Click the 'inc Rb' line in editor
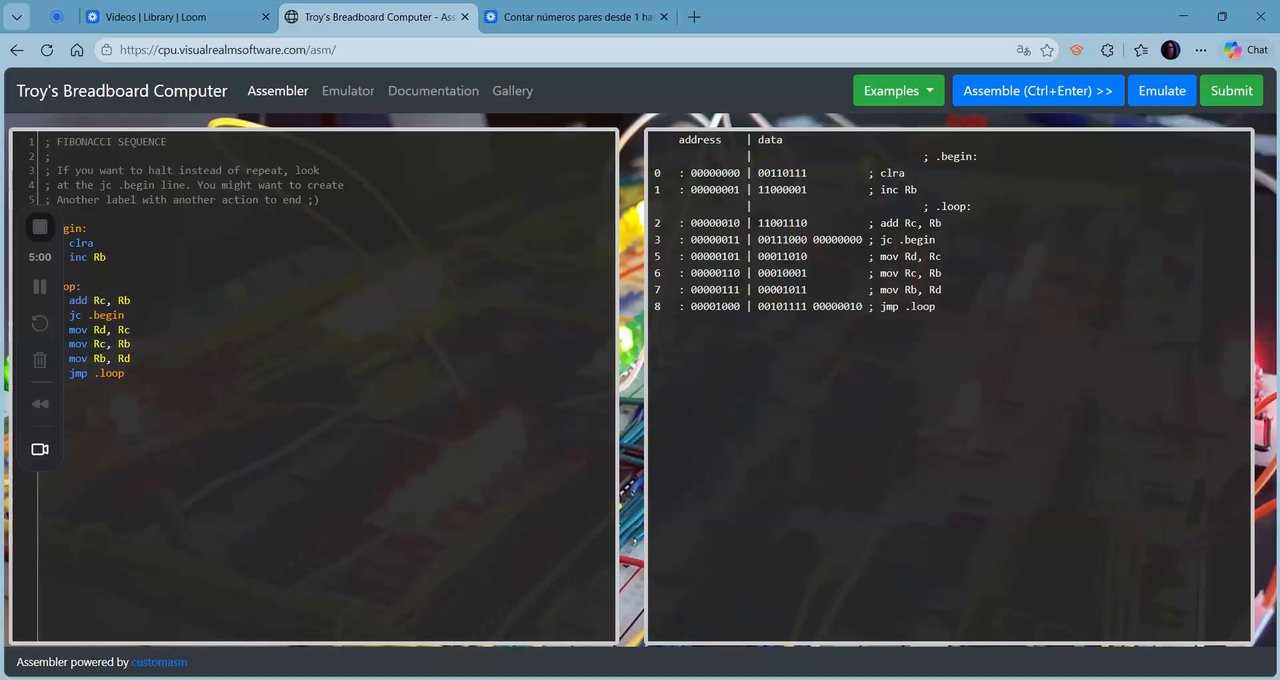 coord(87,257)
